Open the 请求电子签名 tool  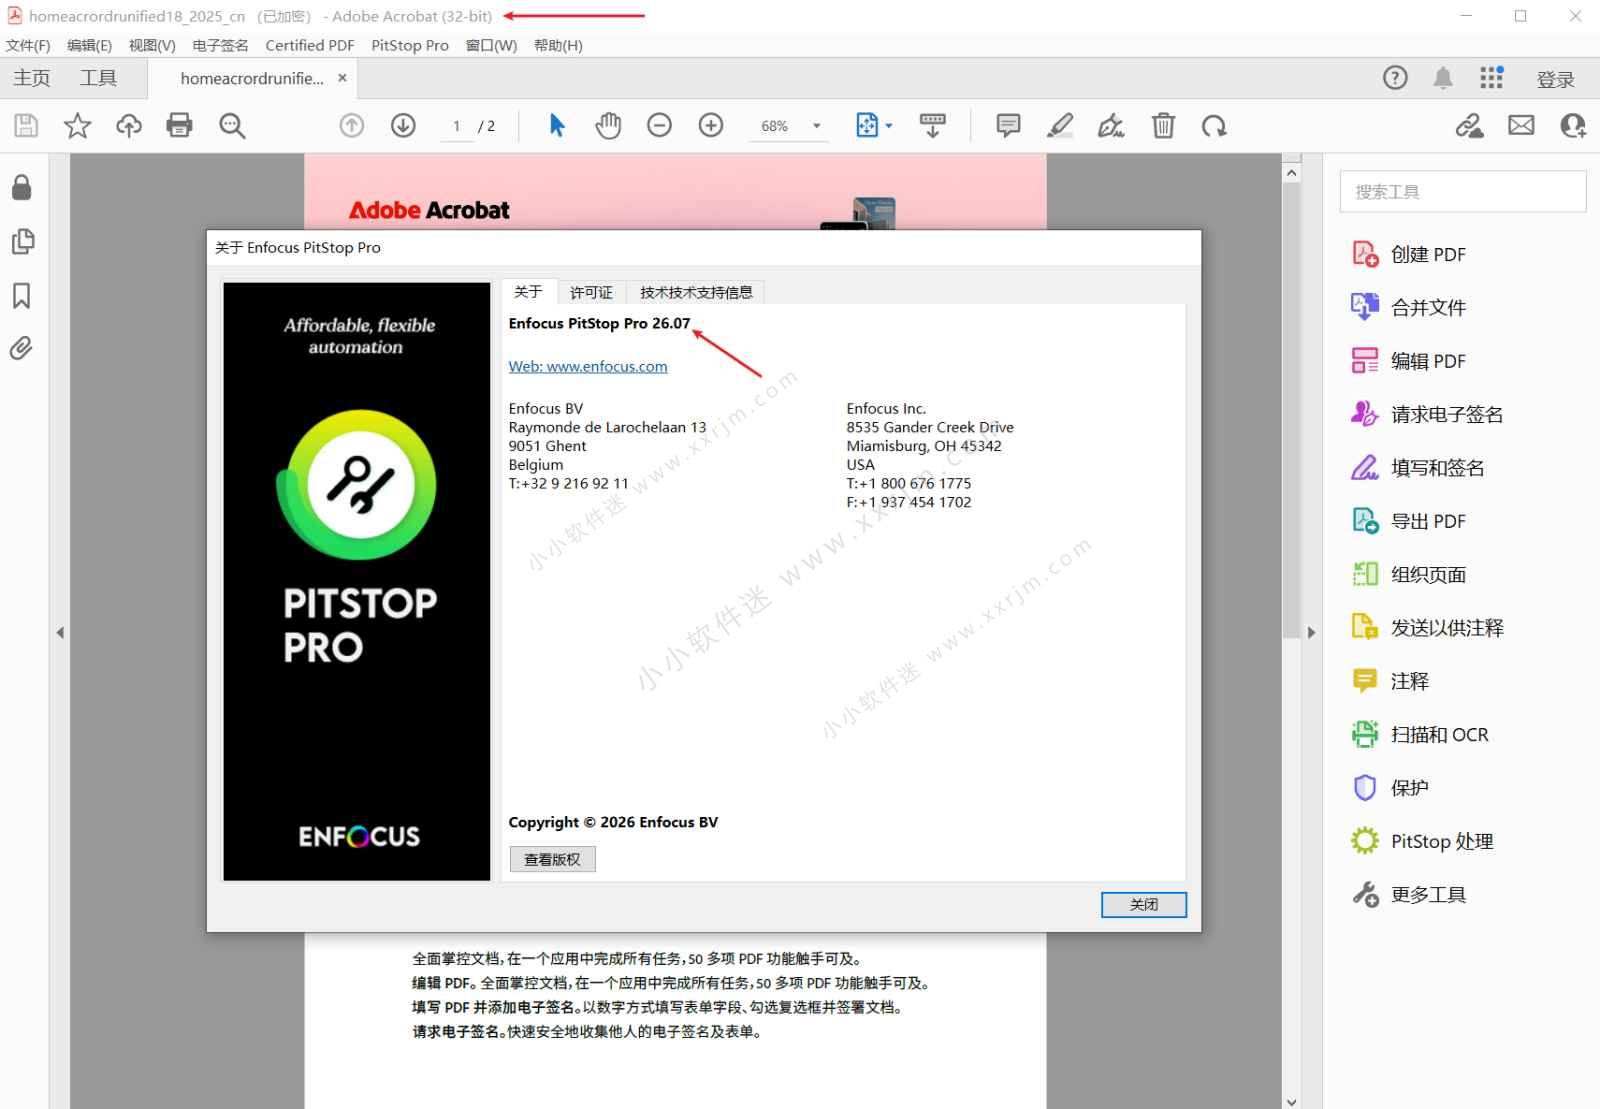(x=1427, y=414)
